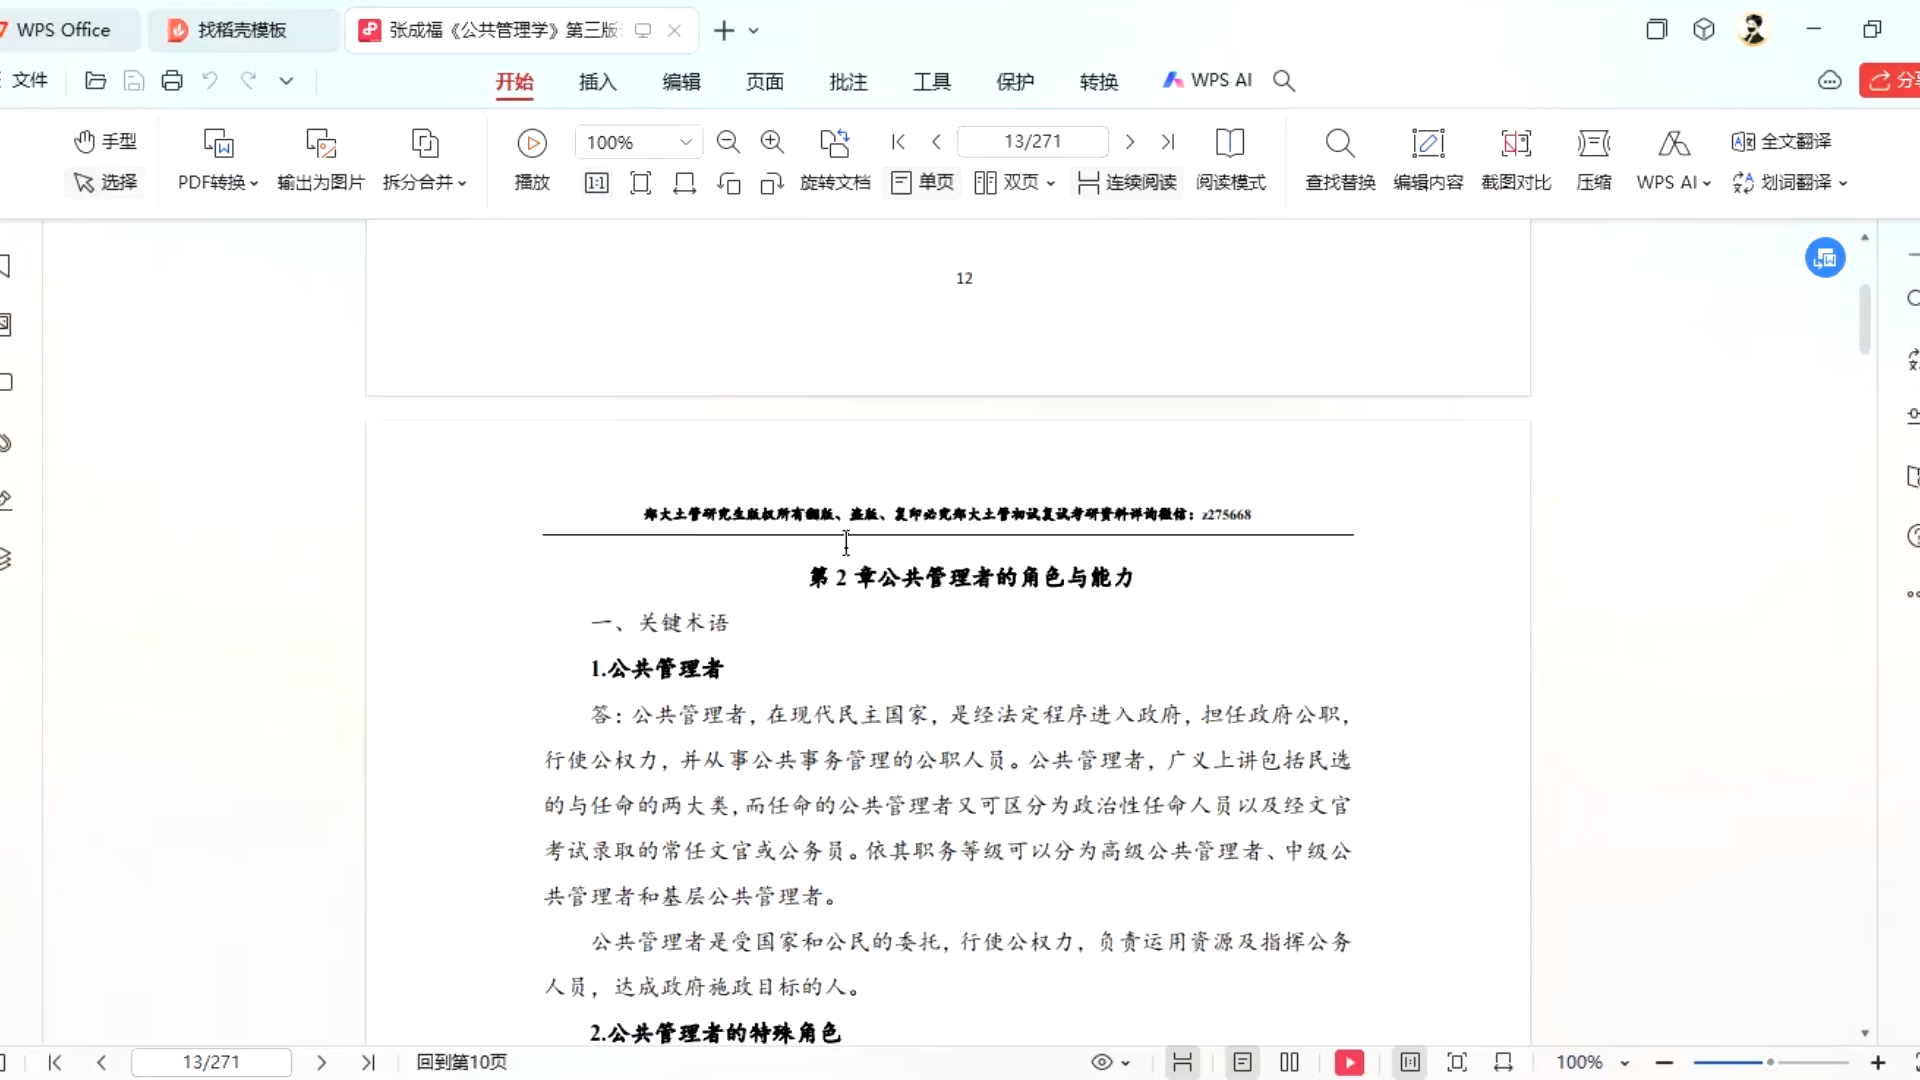Enable 单页 single page view
The height and width of the screenshot is (1080, 1920).
920,183
